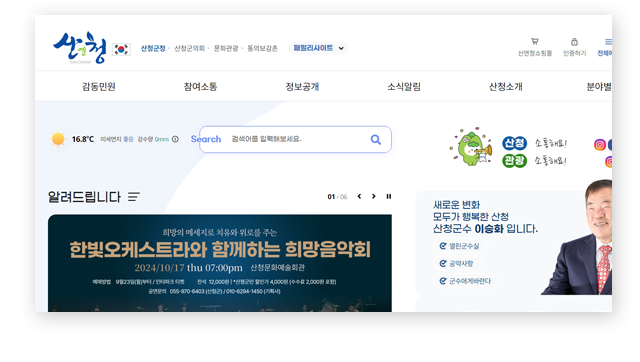
Task: Click the 01 / 06 slide counter
Action: pyautogui.click(x=337, y=197)
